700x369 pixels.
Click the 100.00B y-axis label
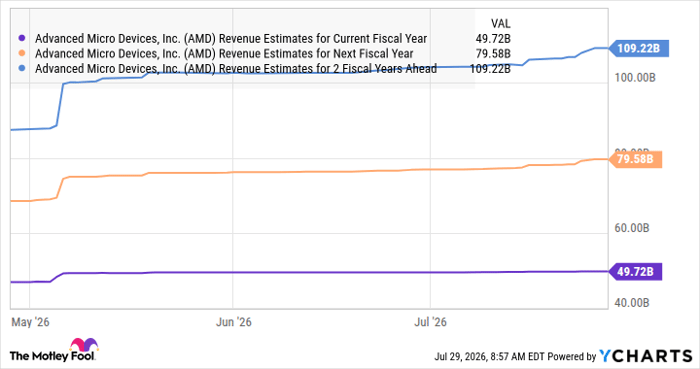[x=635, y=78]
